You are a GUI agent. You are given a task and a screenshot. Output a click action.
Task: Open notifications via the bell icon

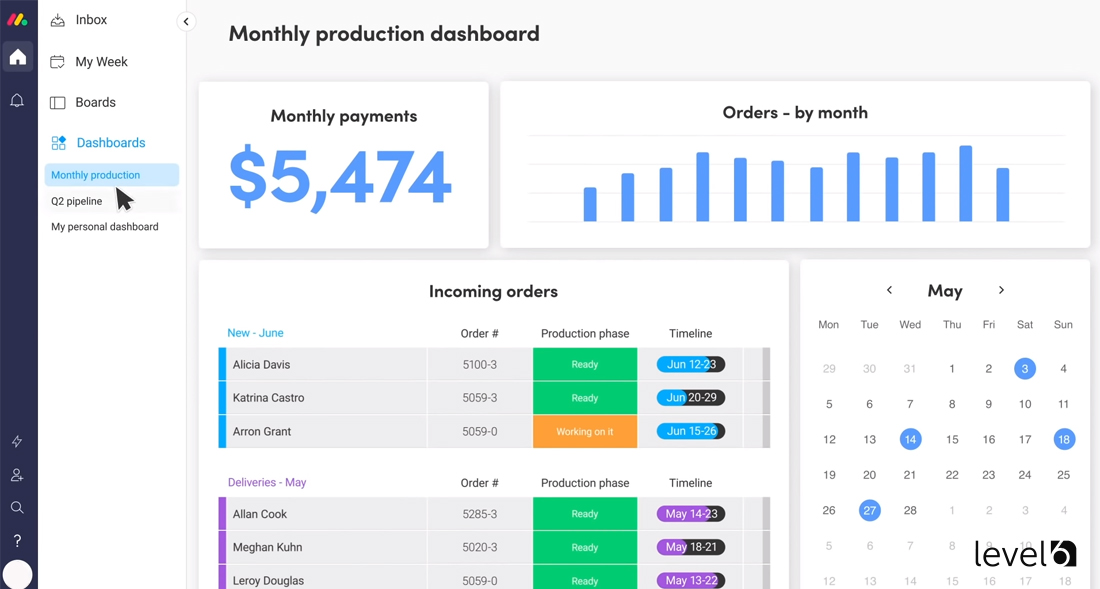(17, 100)
